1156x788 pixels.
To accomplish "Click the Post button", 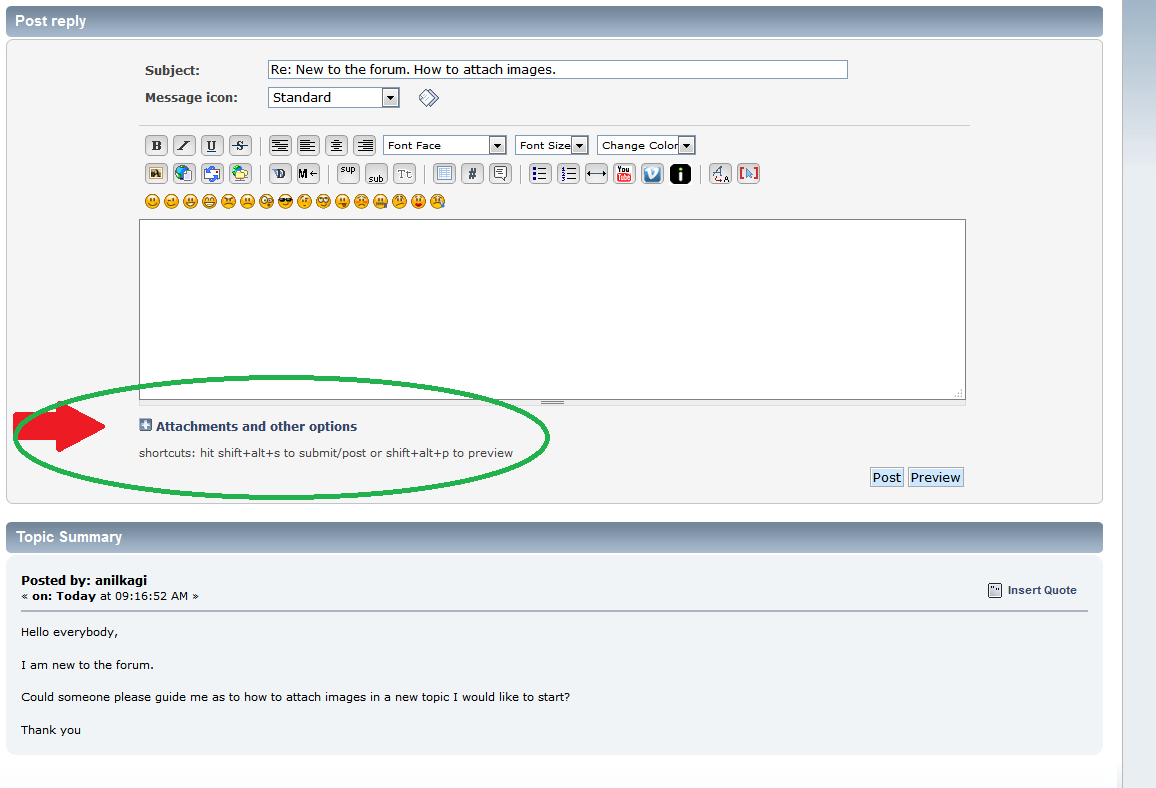I will [x=886, y=477].
